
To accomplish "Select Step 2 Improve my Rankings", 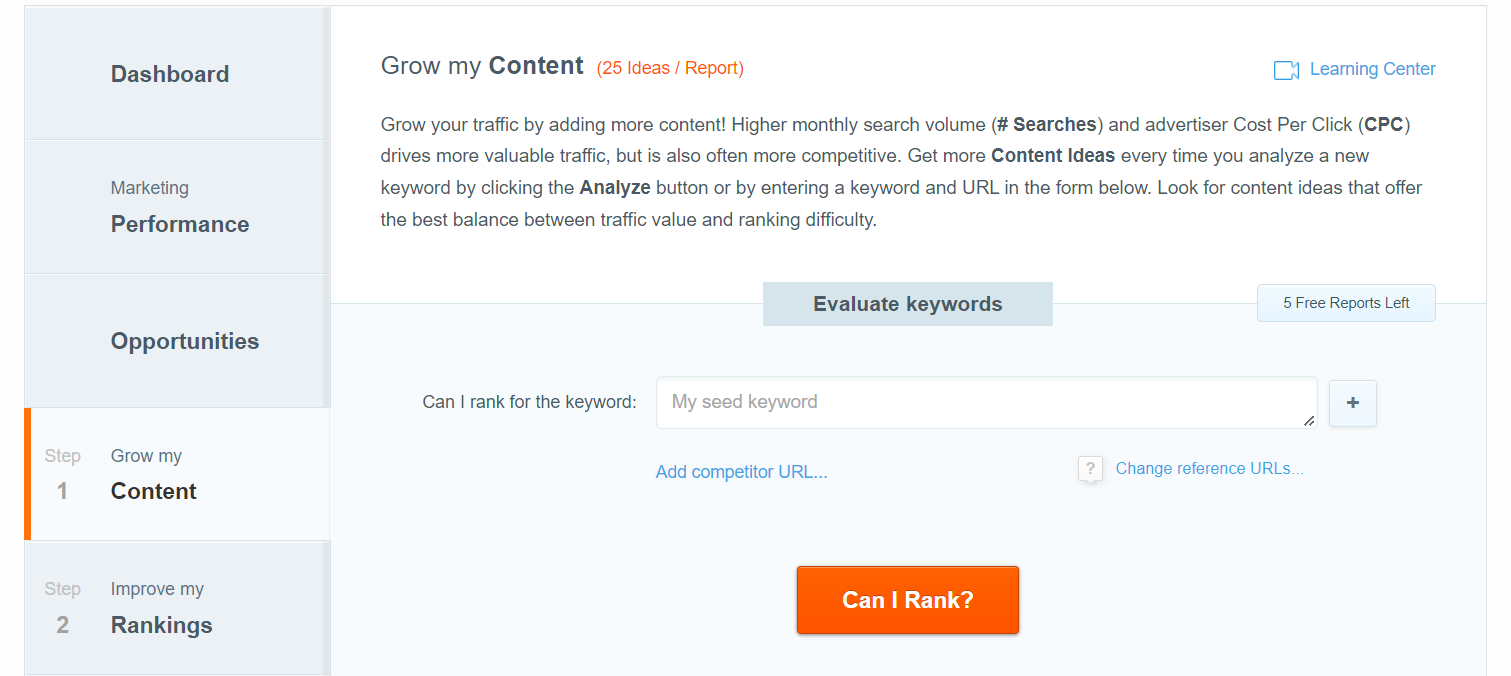I will coord(177,608).
